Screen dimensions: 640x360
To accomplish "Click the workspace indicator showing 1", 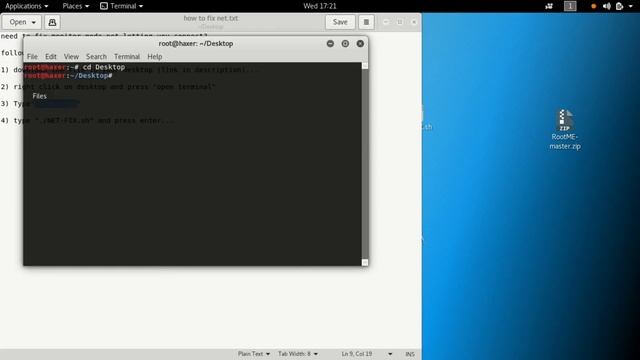I will (570, 6).
